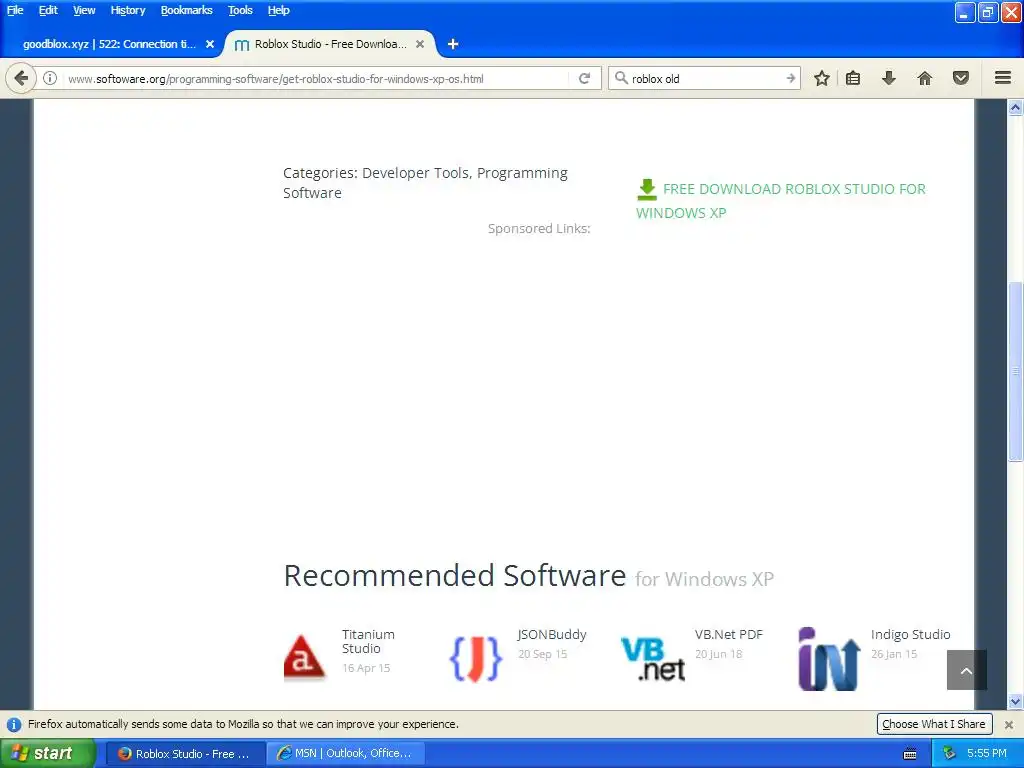The height and width of the screenshot is (768, 1024).
Task: Show bookmarks list icon
Action: click(x=853, y=78)
